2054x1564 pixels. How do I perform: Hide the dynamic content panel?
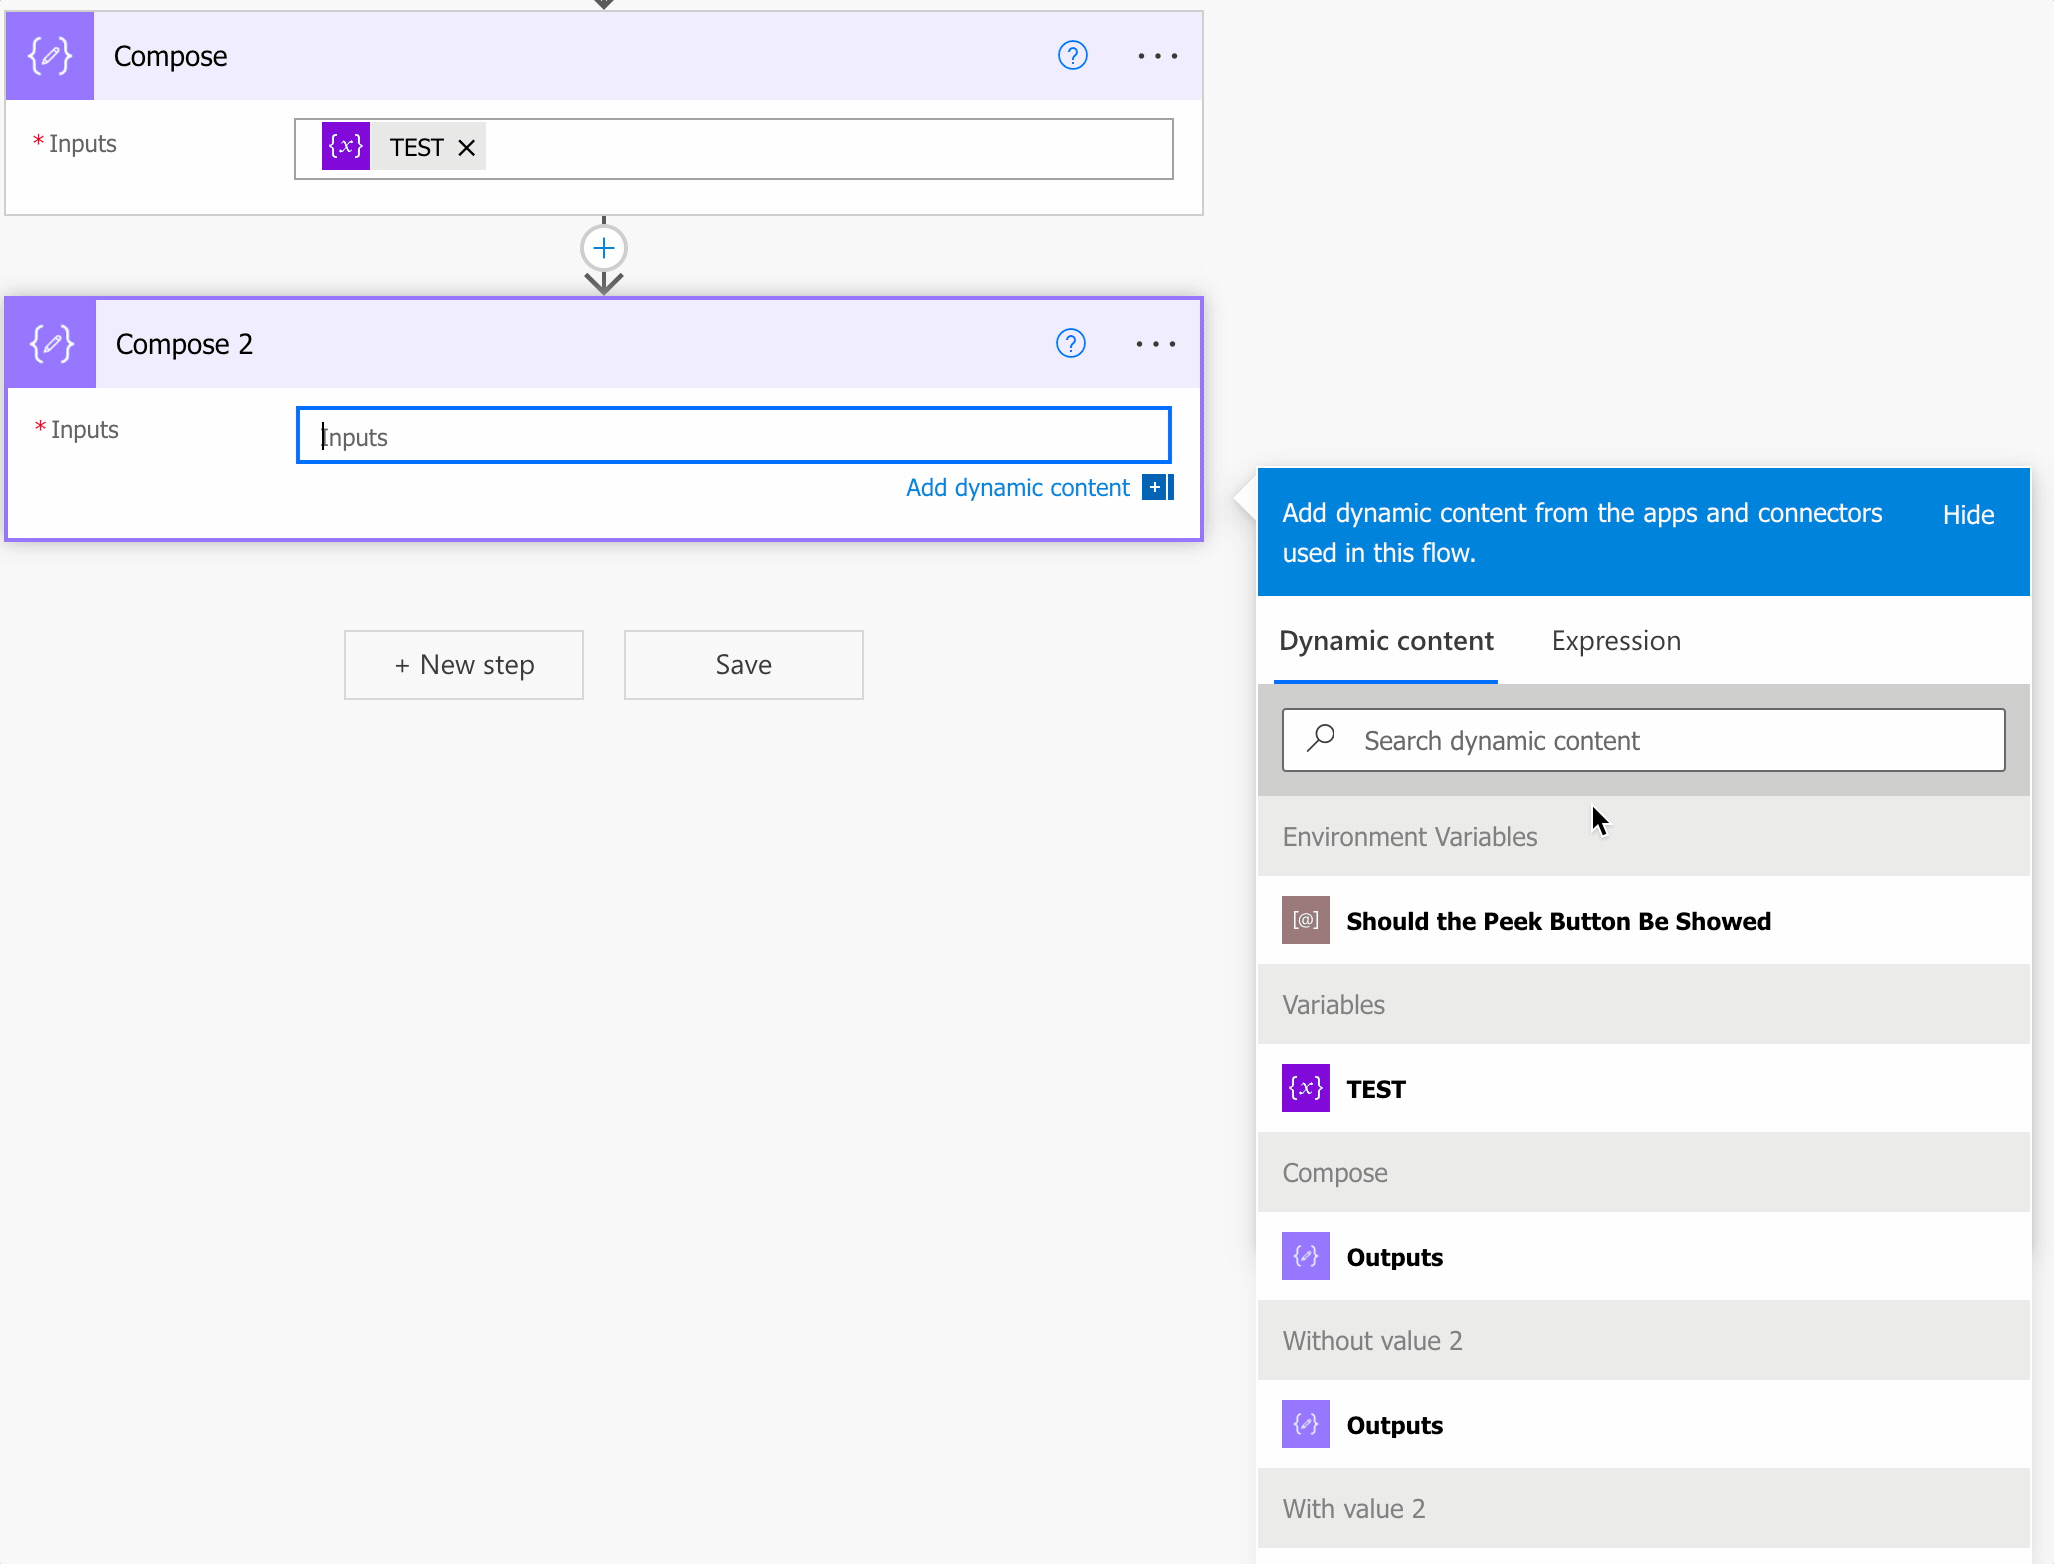(1967, 515)
